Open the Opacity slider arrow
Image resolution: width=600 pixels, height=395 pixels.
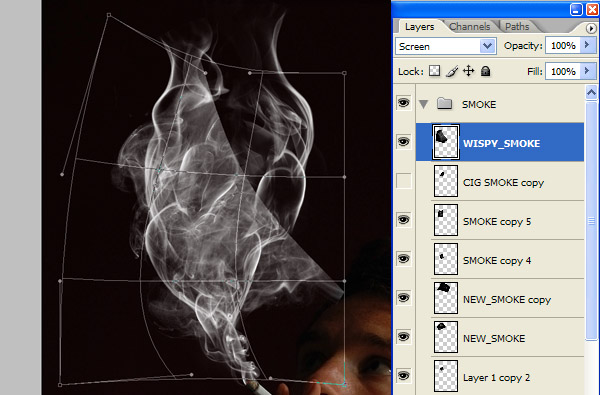(588, 45)
